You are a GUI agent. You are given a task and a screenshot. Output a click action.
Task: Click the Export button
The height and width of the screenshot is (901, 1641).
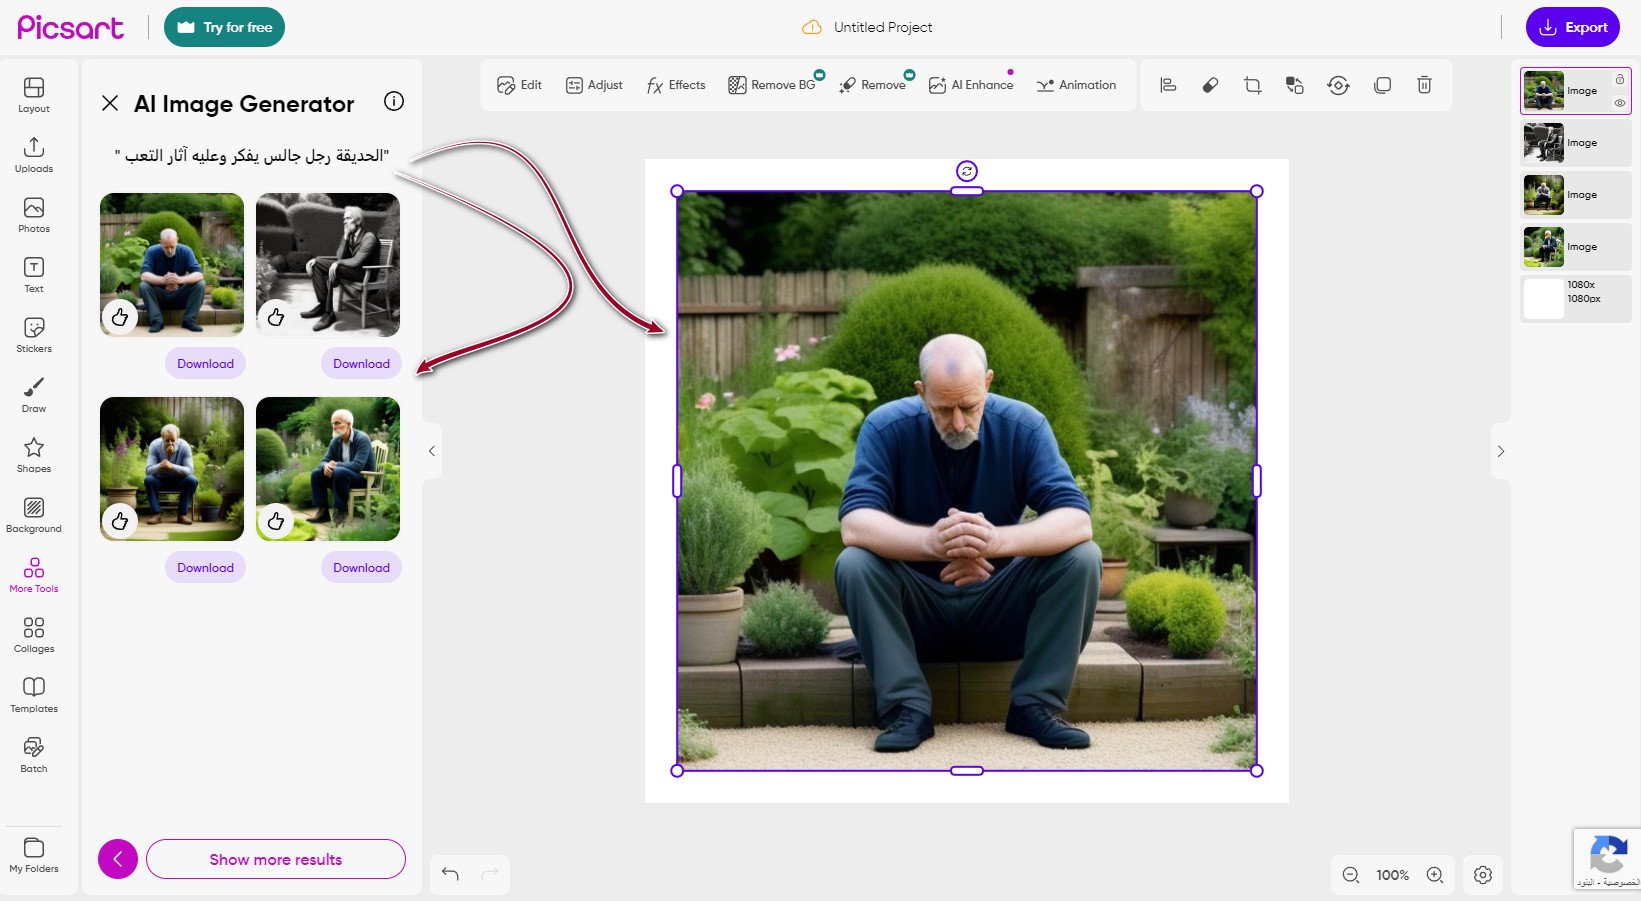(x=1572, y=28)
